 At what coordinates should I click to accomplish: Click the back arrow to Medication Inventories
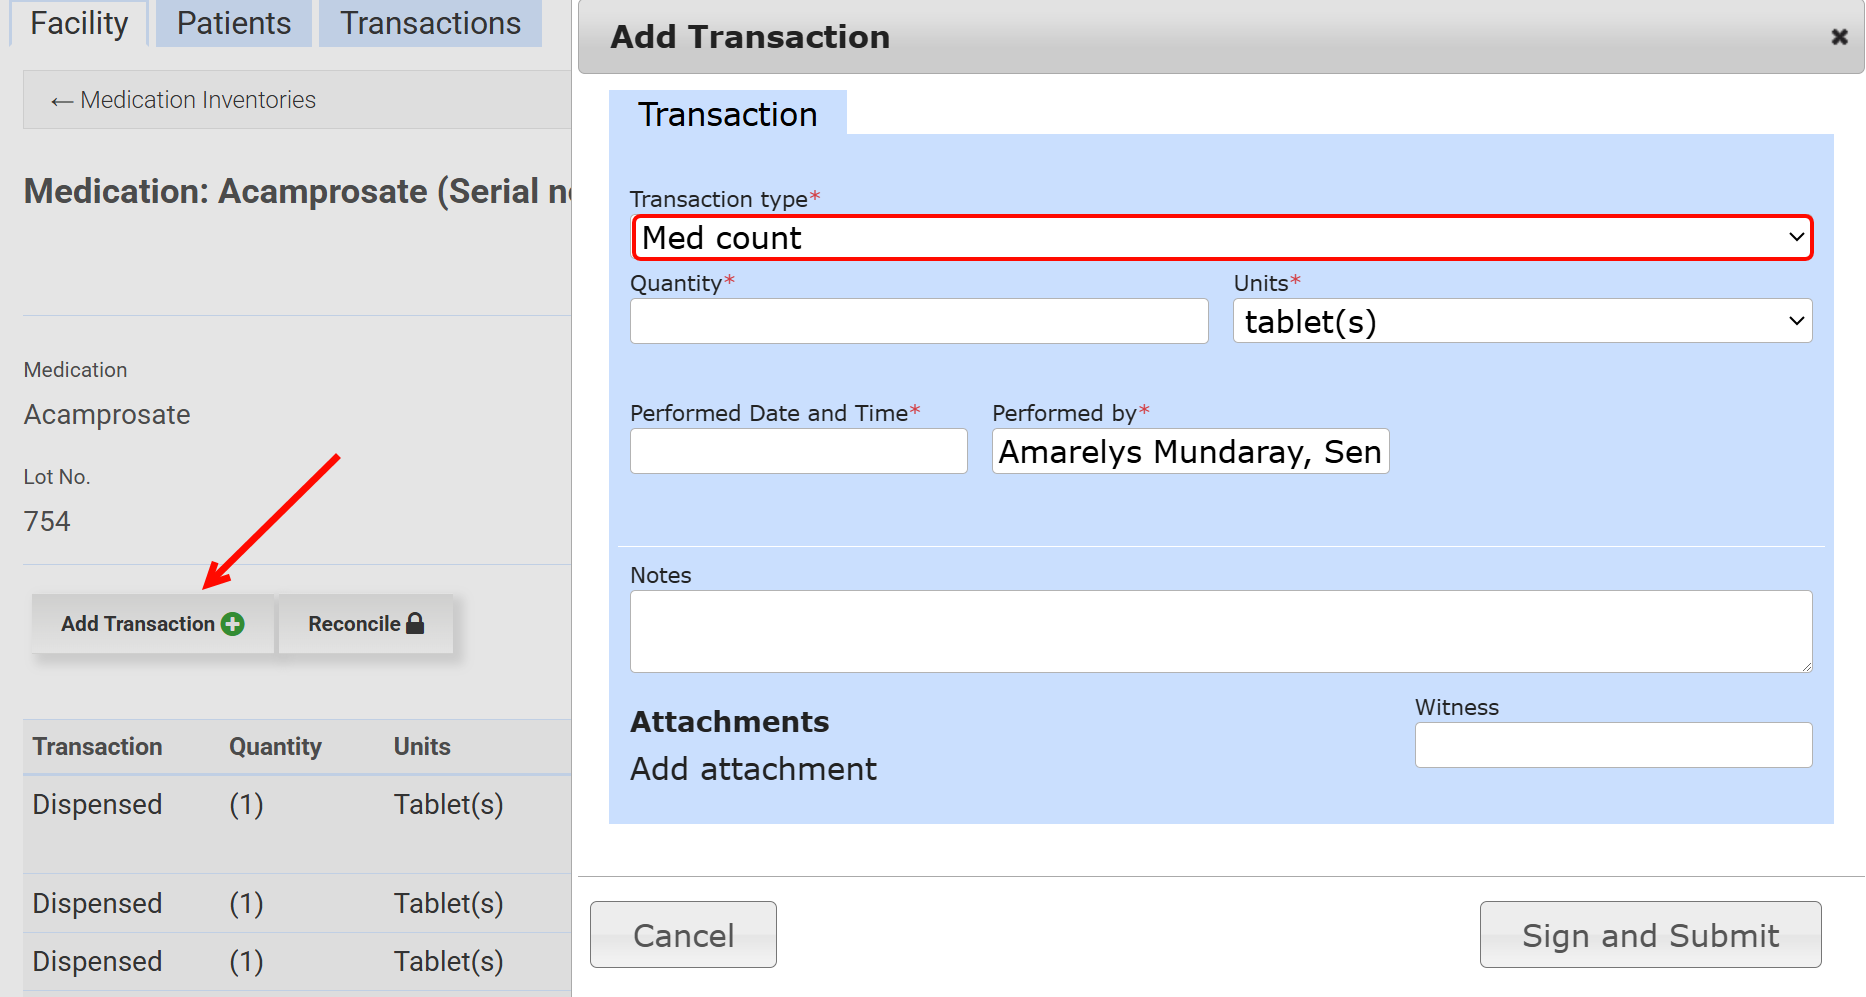coord(62,101)
